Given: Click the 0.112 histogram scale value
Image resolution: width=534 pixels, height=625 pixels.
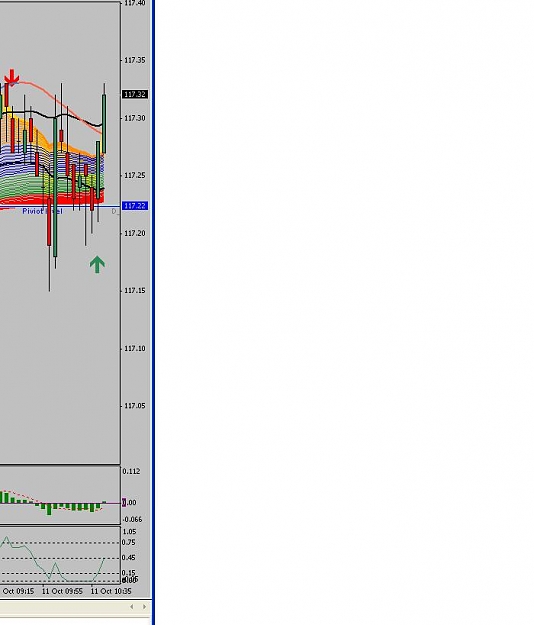Looking at the screenshot, I should point(132,472).
